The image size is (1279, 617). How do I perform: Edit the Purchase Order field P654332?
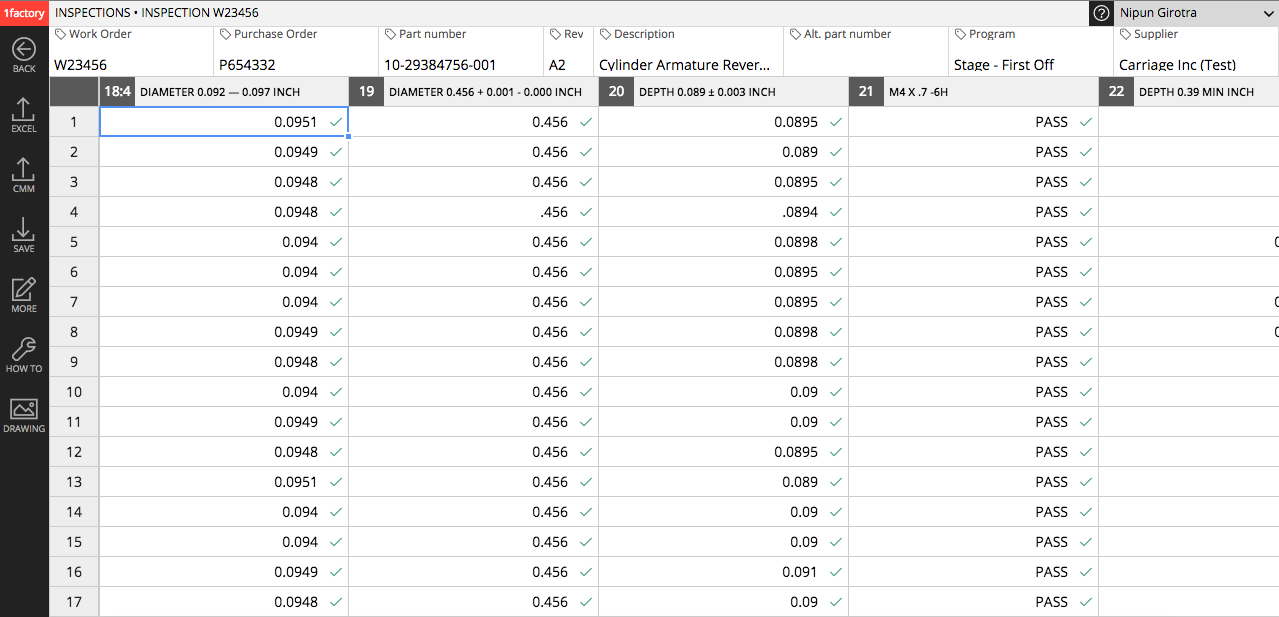296,65
